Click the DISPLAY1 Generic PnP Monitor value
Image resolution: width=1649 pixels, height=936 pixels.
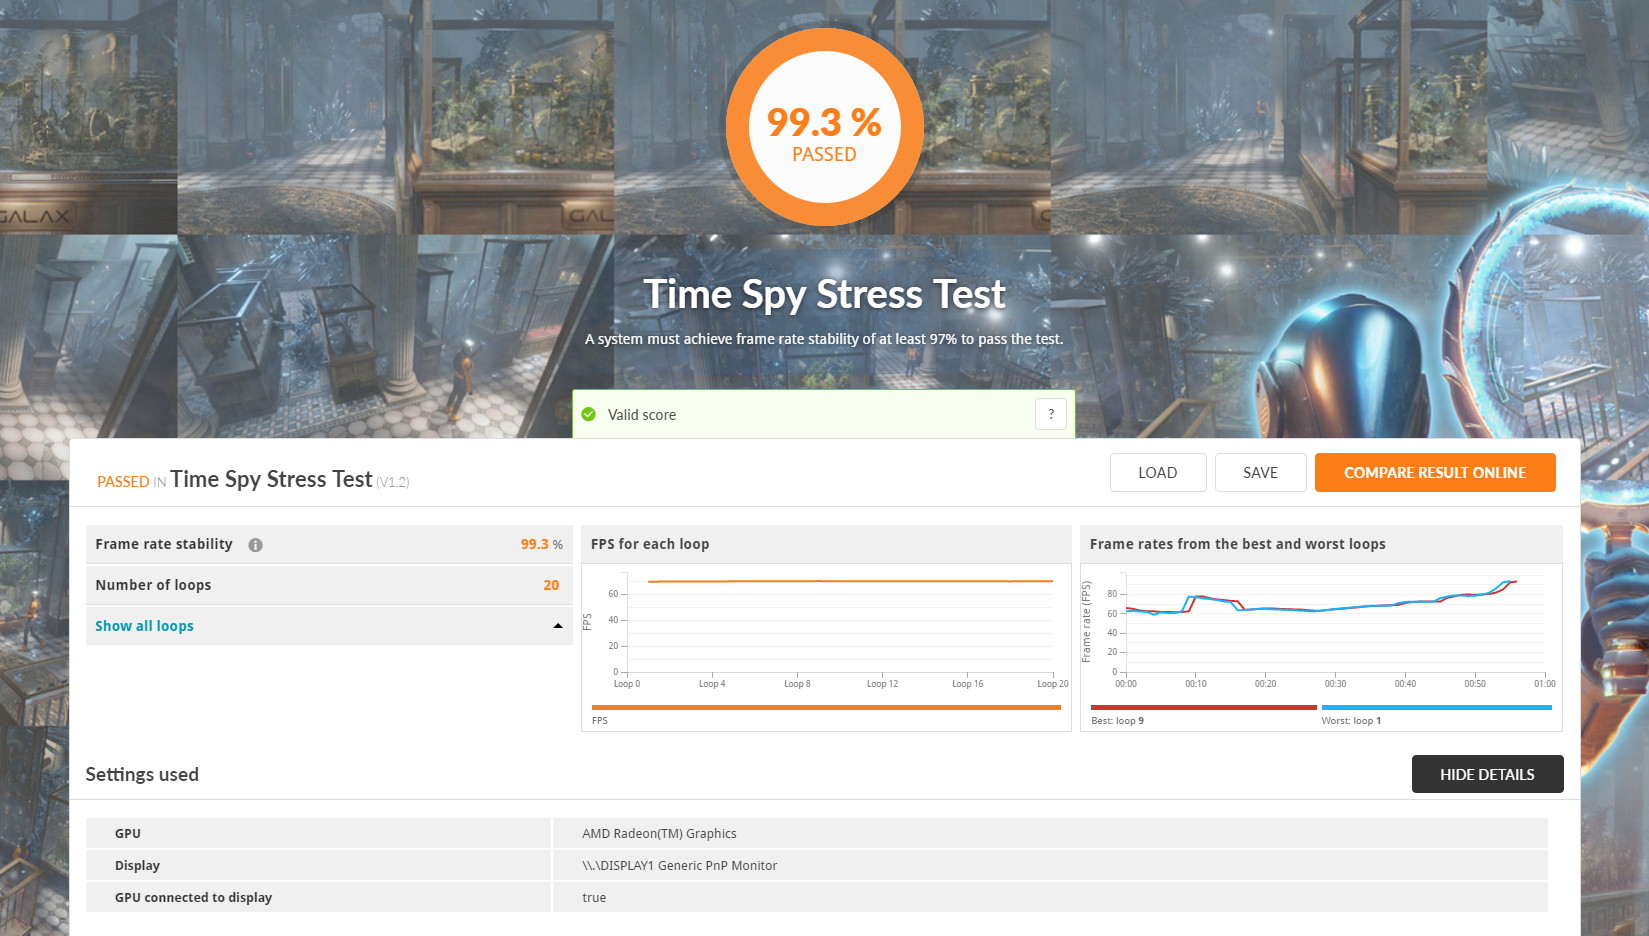click(679, 866)
